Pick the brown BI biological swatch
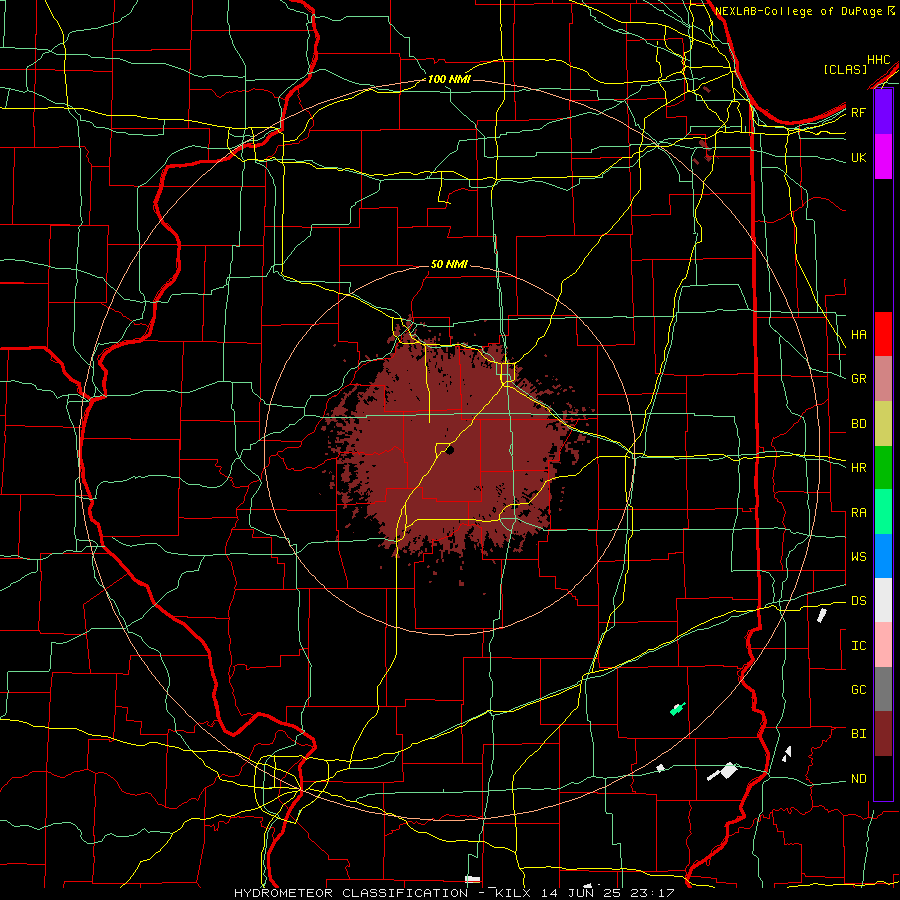Viewport: 900px width, 900px height. tap(883, 734)
